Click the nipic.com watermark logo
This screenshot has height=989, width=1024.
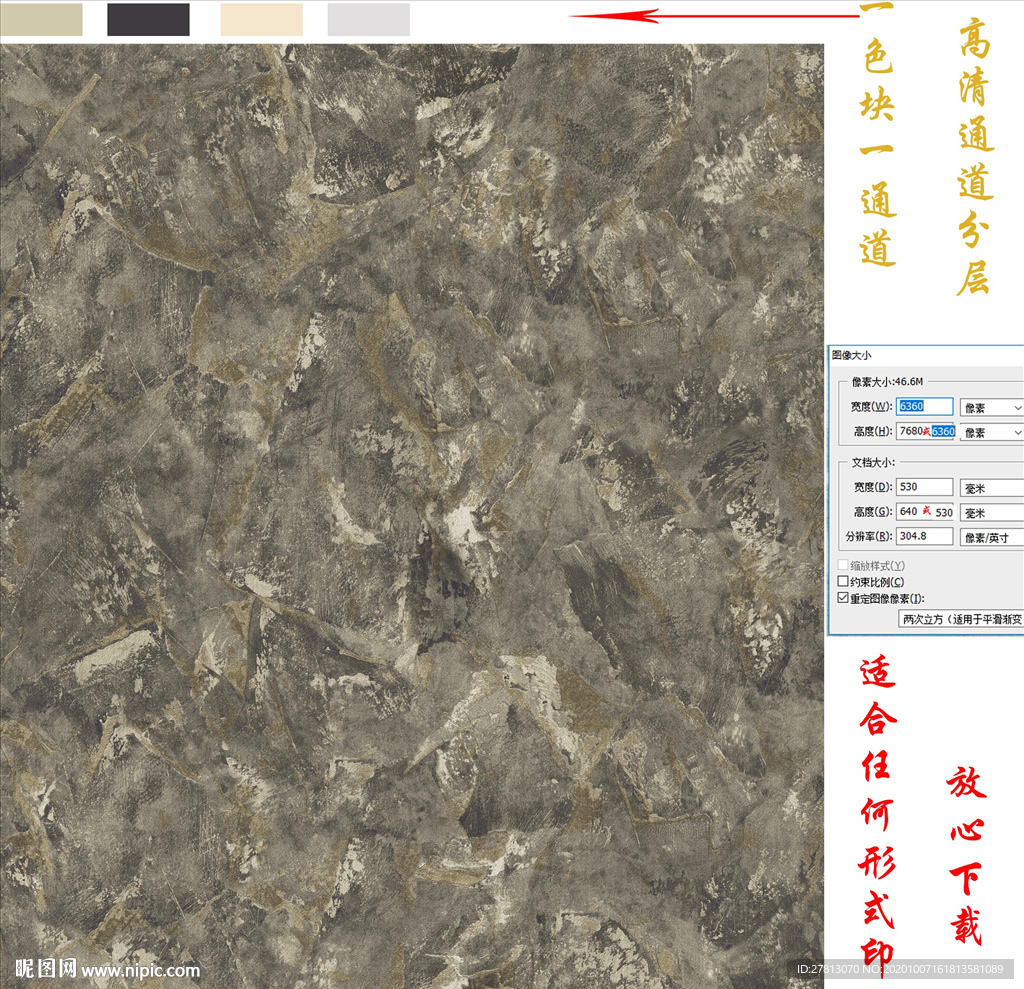[x=107, y=969]
